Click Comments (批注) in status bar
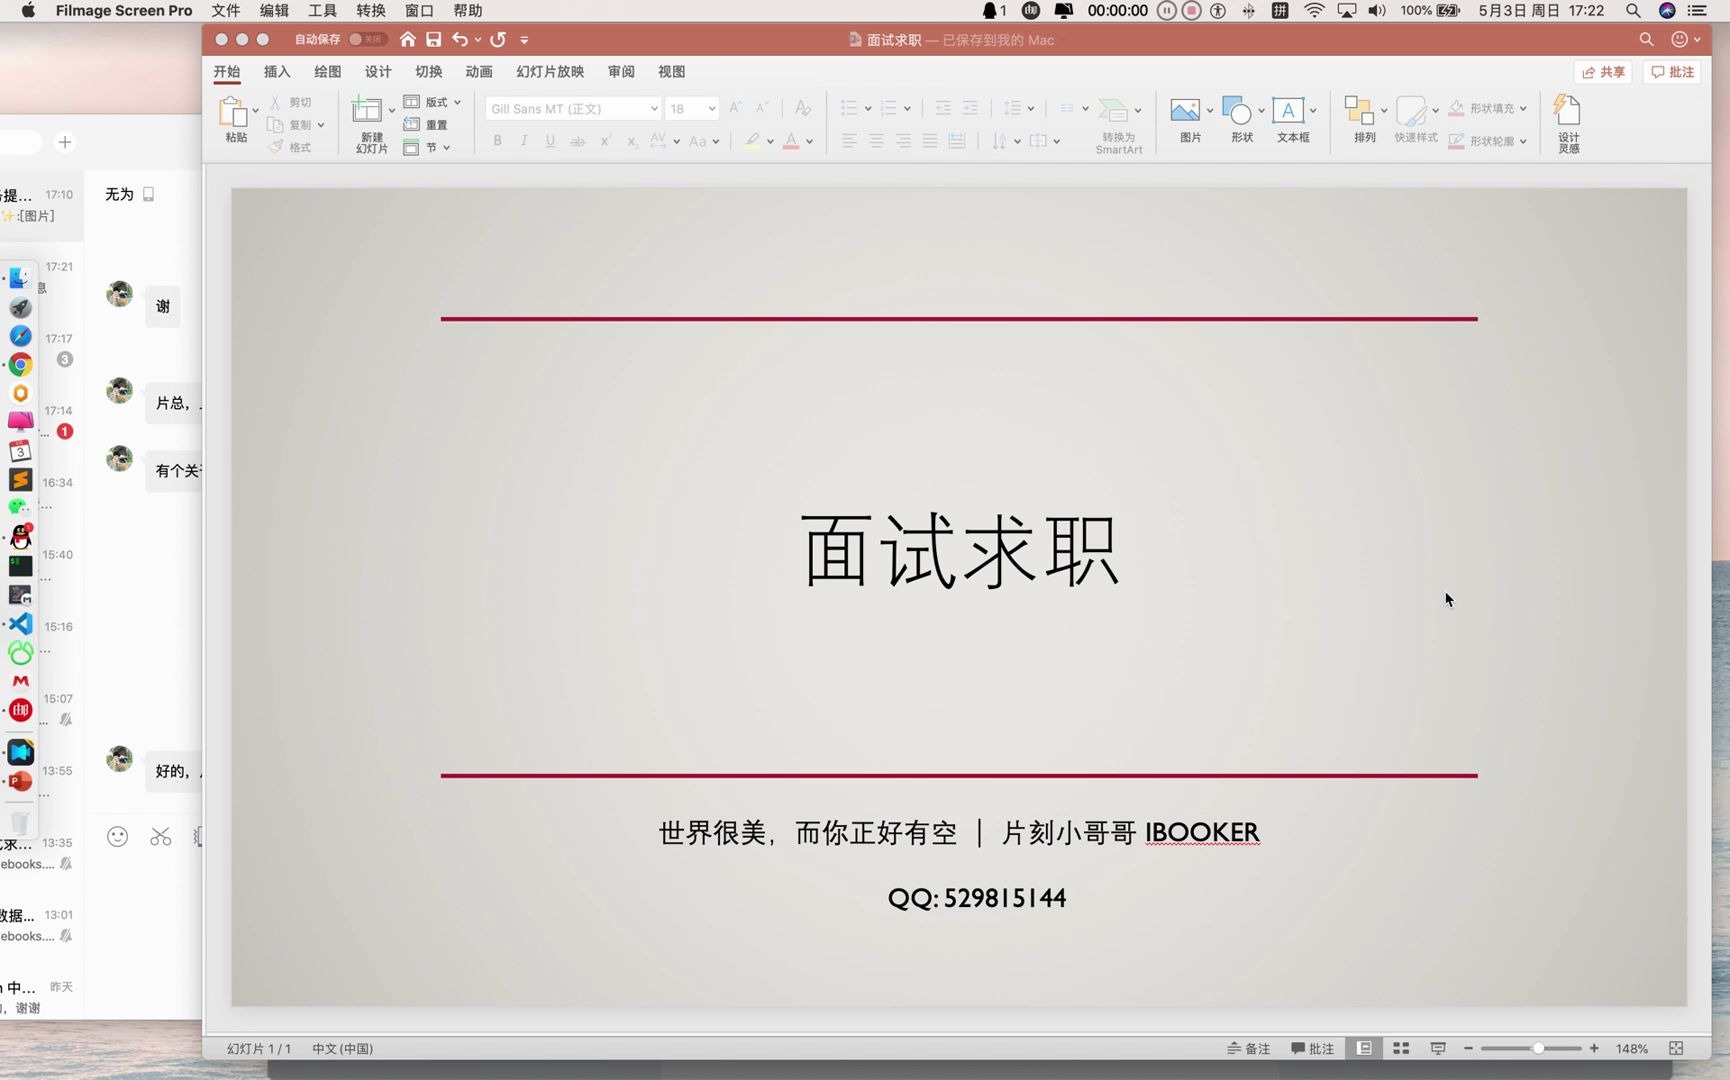This screenshot has height=1080, width=1730. (x=1312, y=1048)
